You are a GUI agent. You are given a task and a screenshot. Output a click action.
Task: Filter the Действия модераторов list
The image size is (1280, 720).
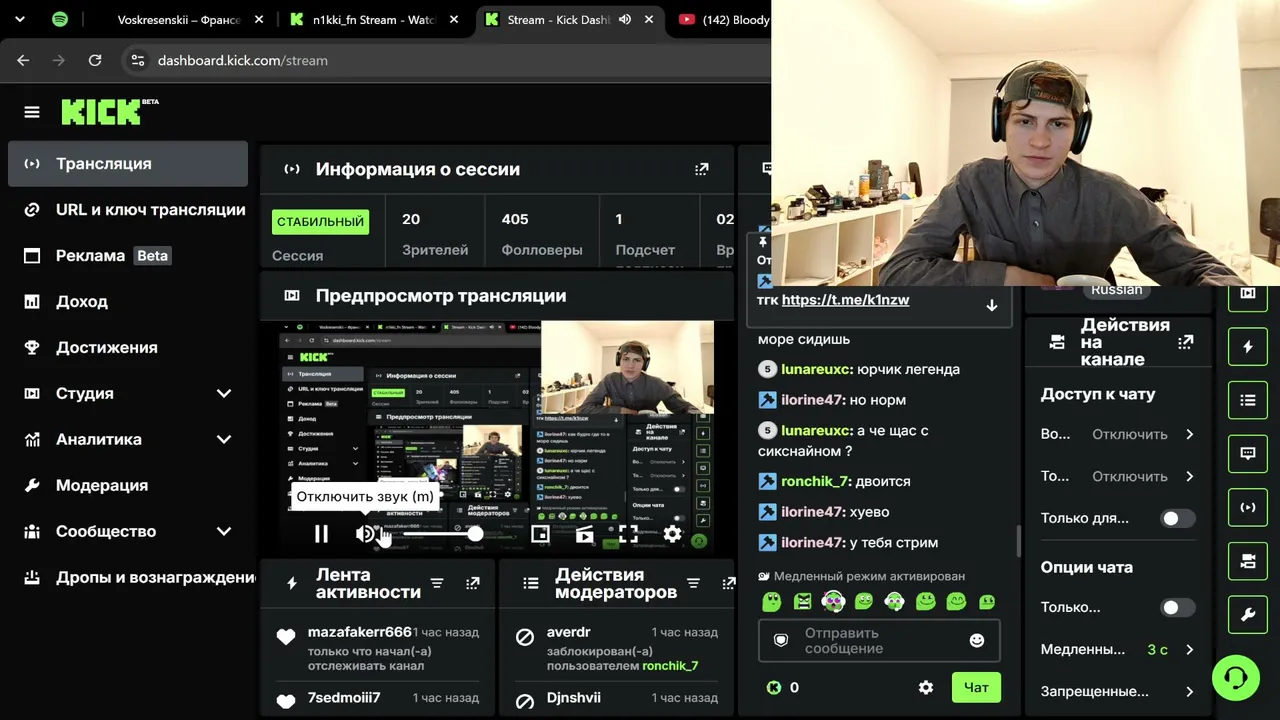[x=692, y=583]
